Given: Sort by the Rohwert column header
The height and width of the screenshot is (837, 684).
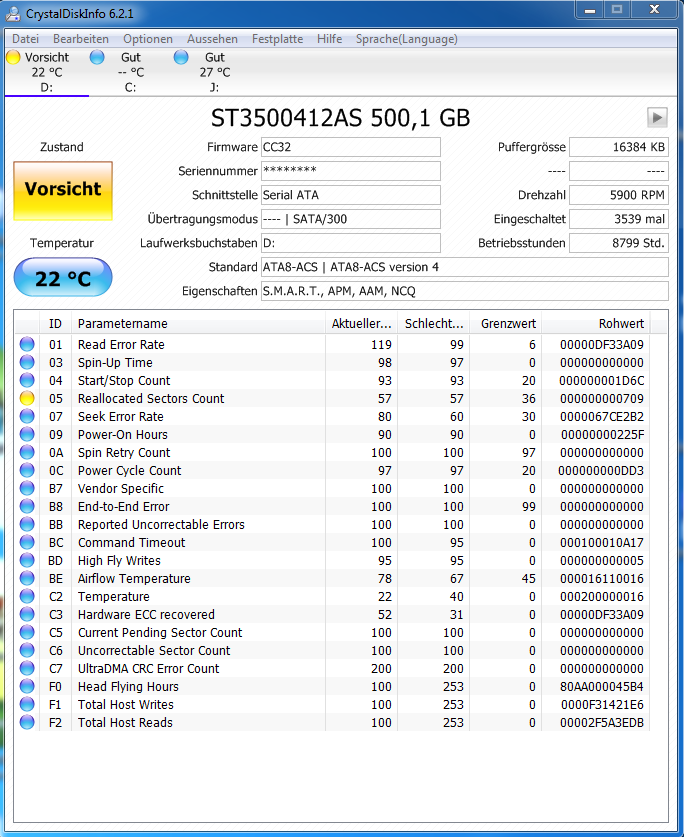Looking at the screenshot, I should tap(596, 323).
